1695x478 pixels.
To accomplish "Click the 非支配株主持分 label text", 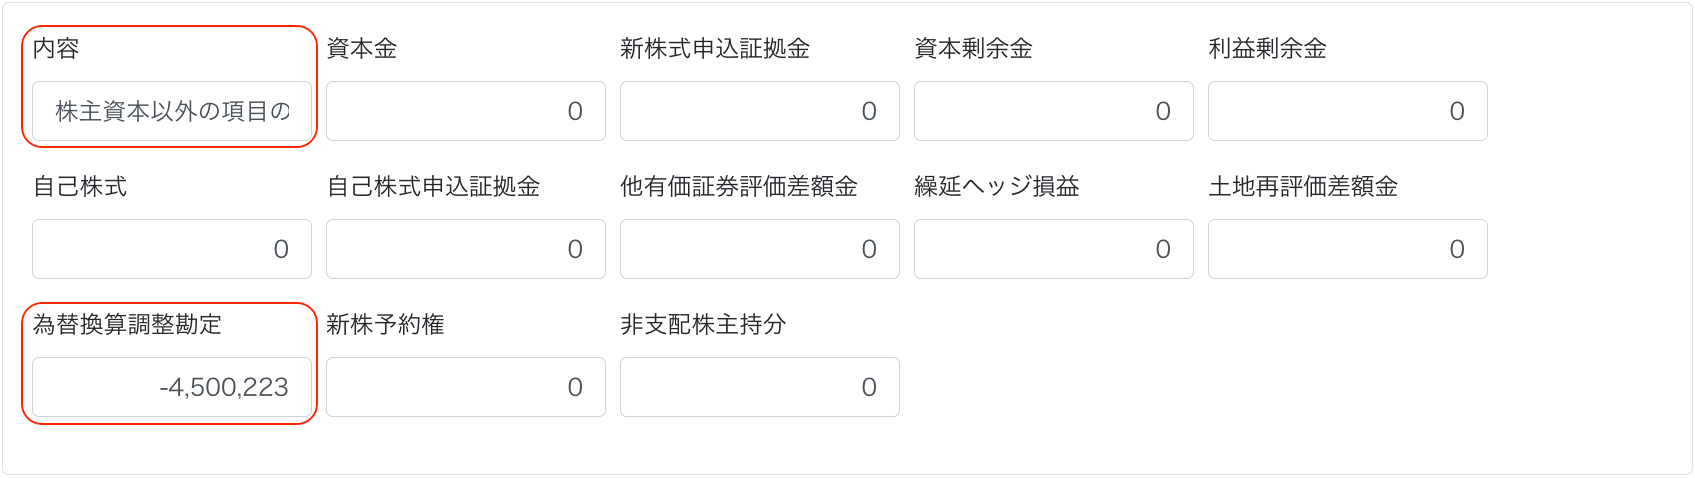I will (703, 324).
